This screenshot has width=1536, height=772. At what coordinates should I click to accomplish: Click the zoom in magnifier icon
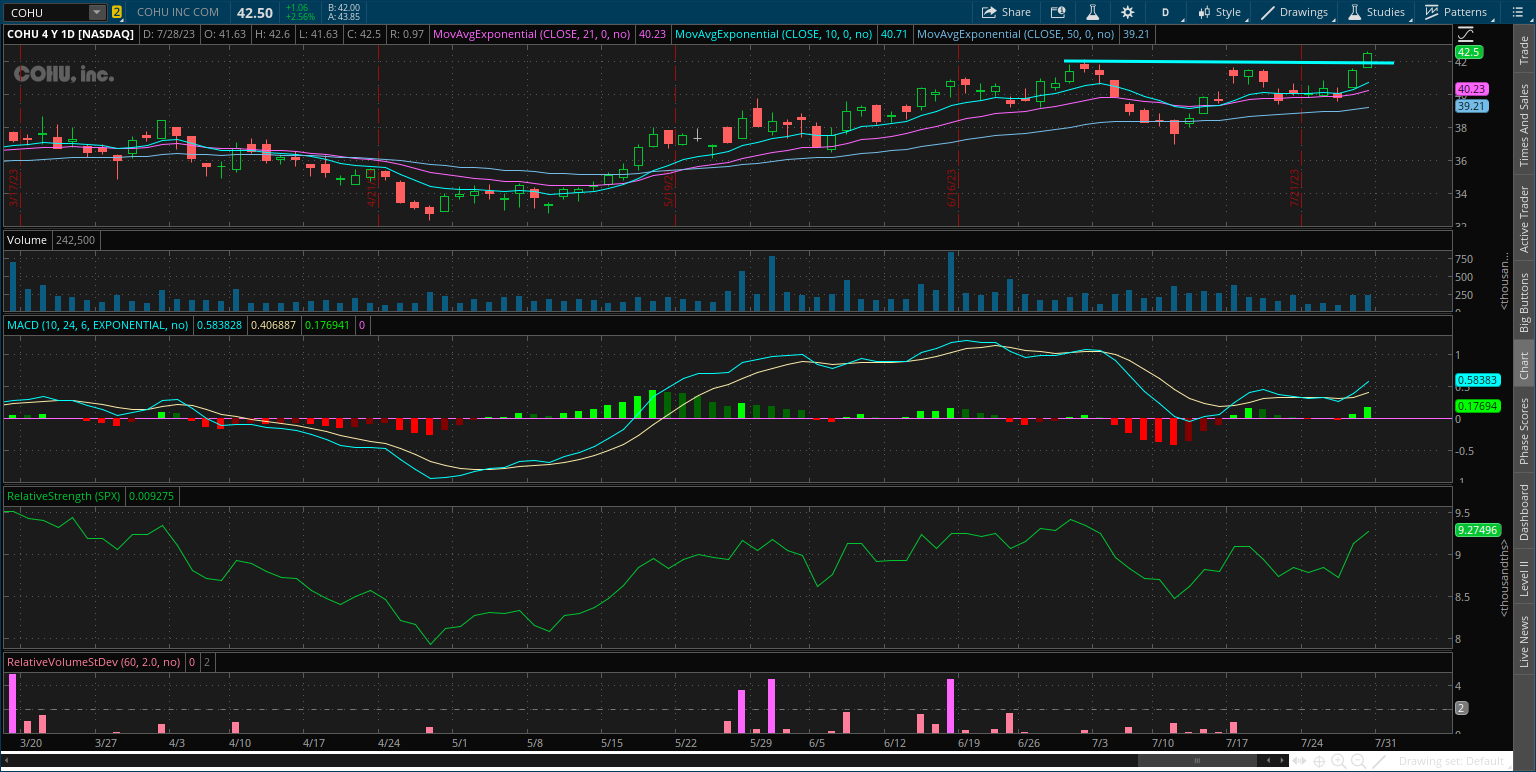click(x=1337, y=761)
